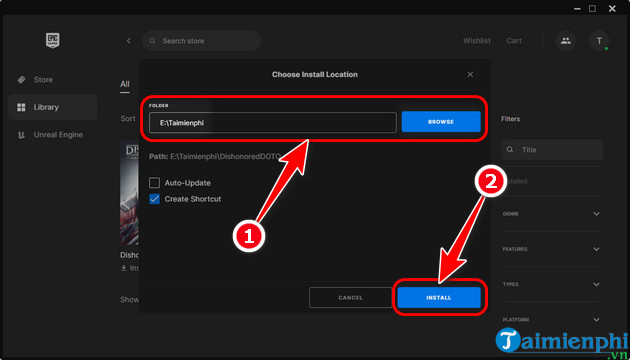
Task: Click the Unreal Engine logo icon
Action: pos(21,135)
